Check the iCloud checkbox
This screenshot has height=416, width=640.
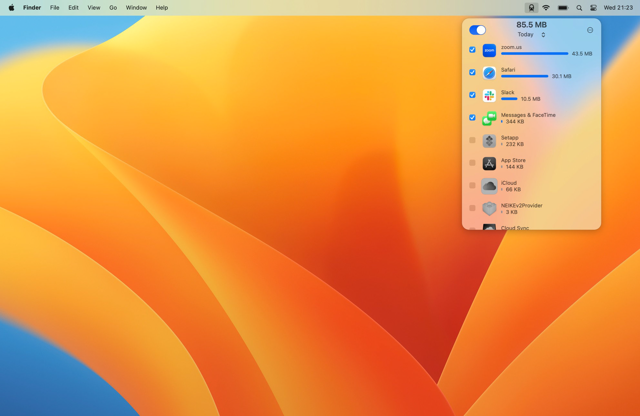click(x=472, y=185)
